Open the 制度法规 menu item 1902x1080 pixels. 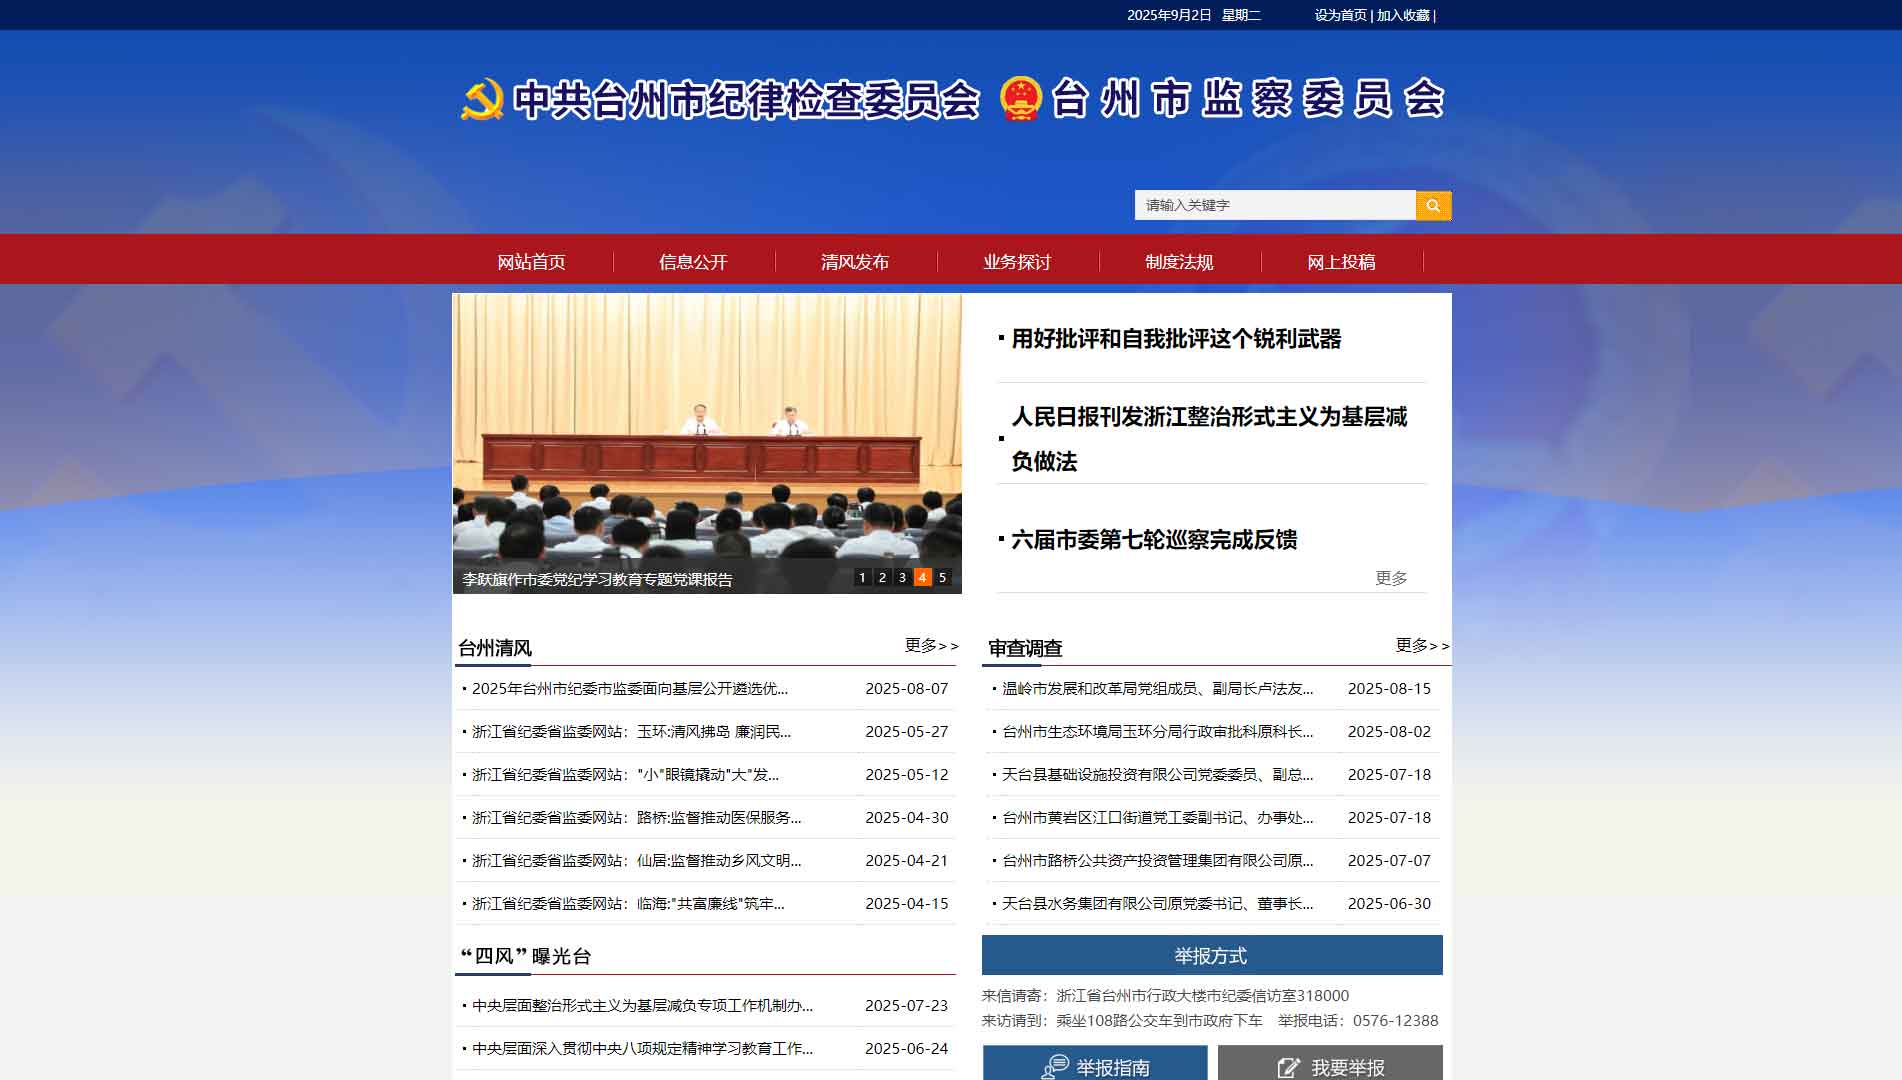1179,262
